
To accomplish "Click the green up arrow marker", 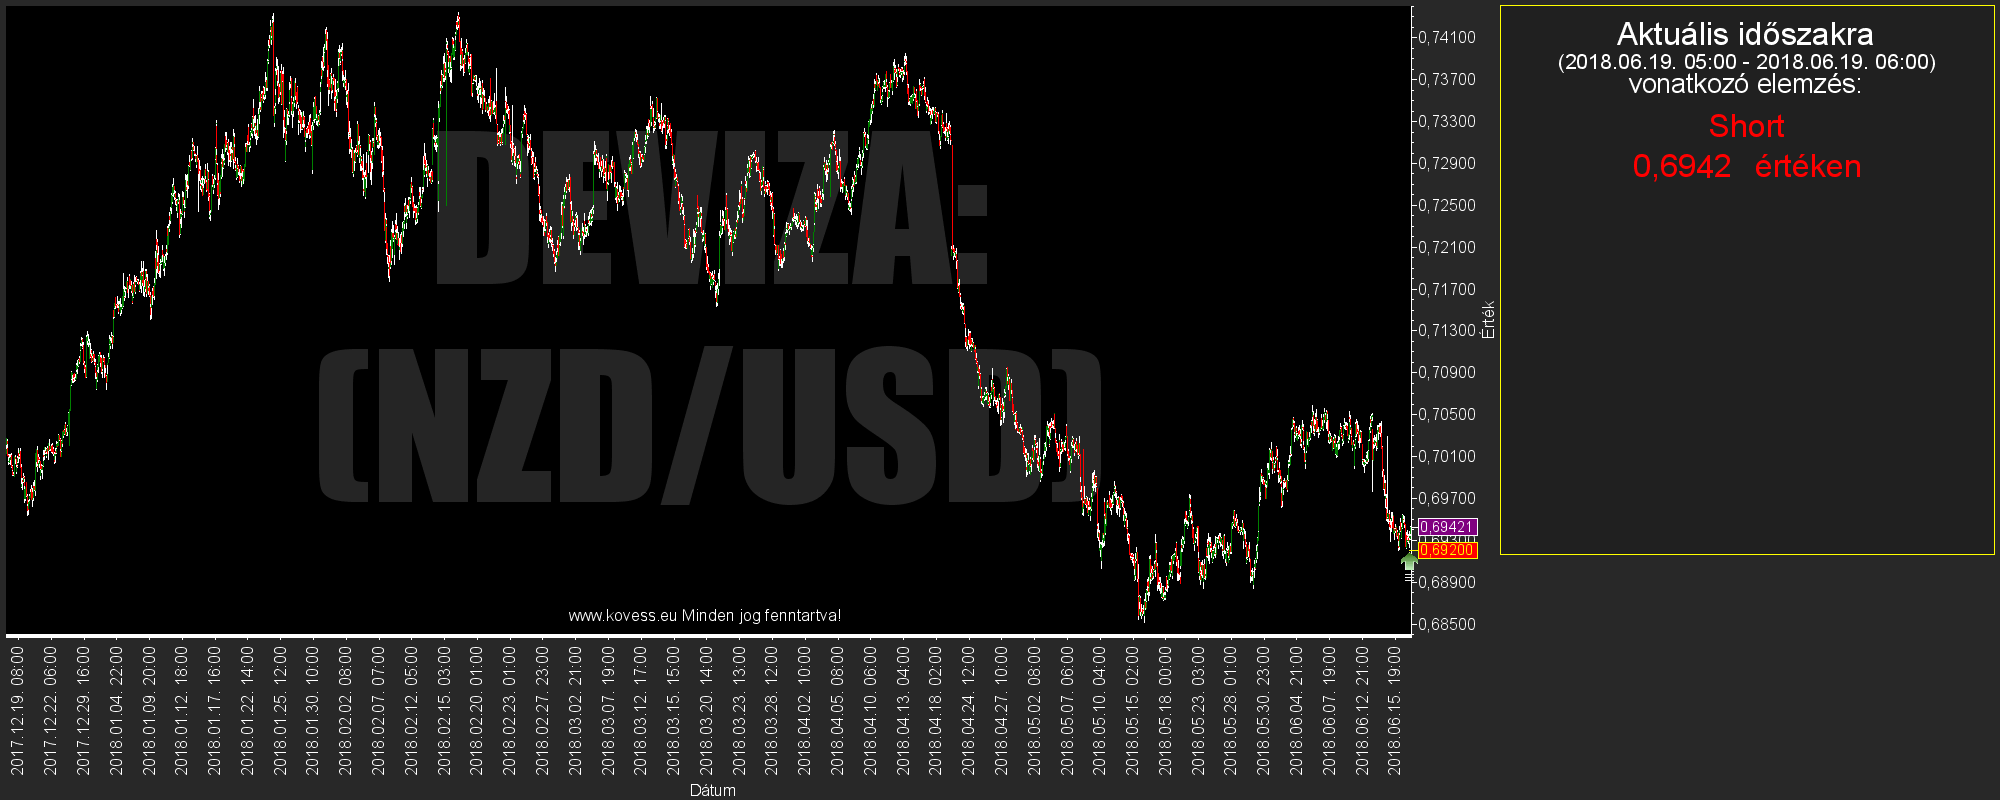I will click(x=1410, y=560).
